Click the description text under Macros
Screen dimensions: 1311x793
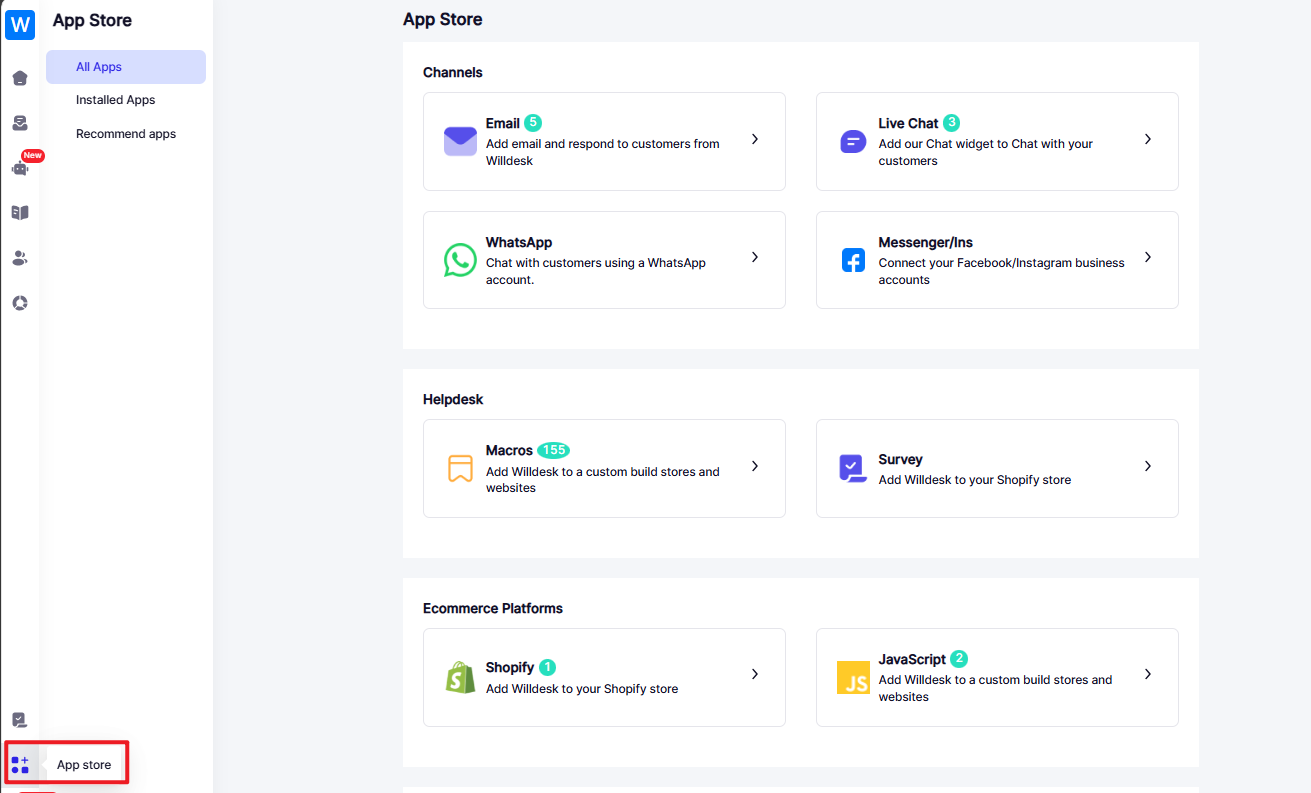pyautogui.click(x=603, y=480)
